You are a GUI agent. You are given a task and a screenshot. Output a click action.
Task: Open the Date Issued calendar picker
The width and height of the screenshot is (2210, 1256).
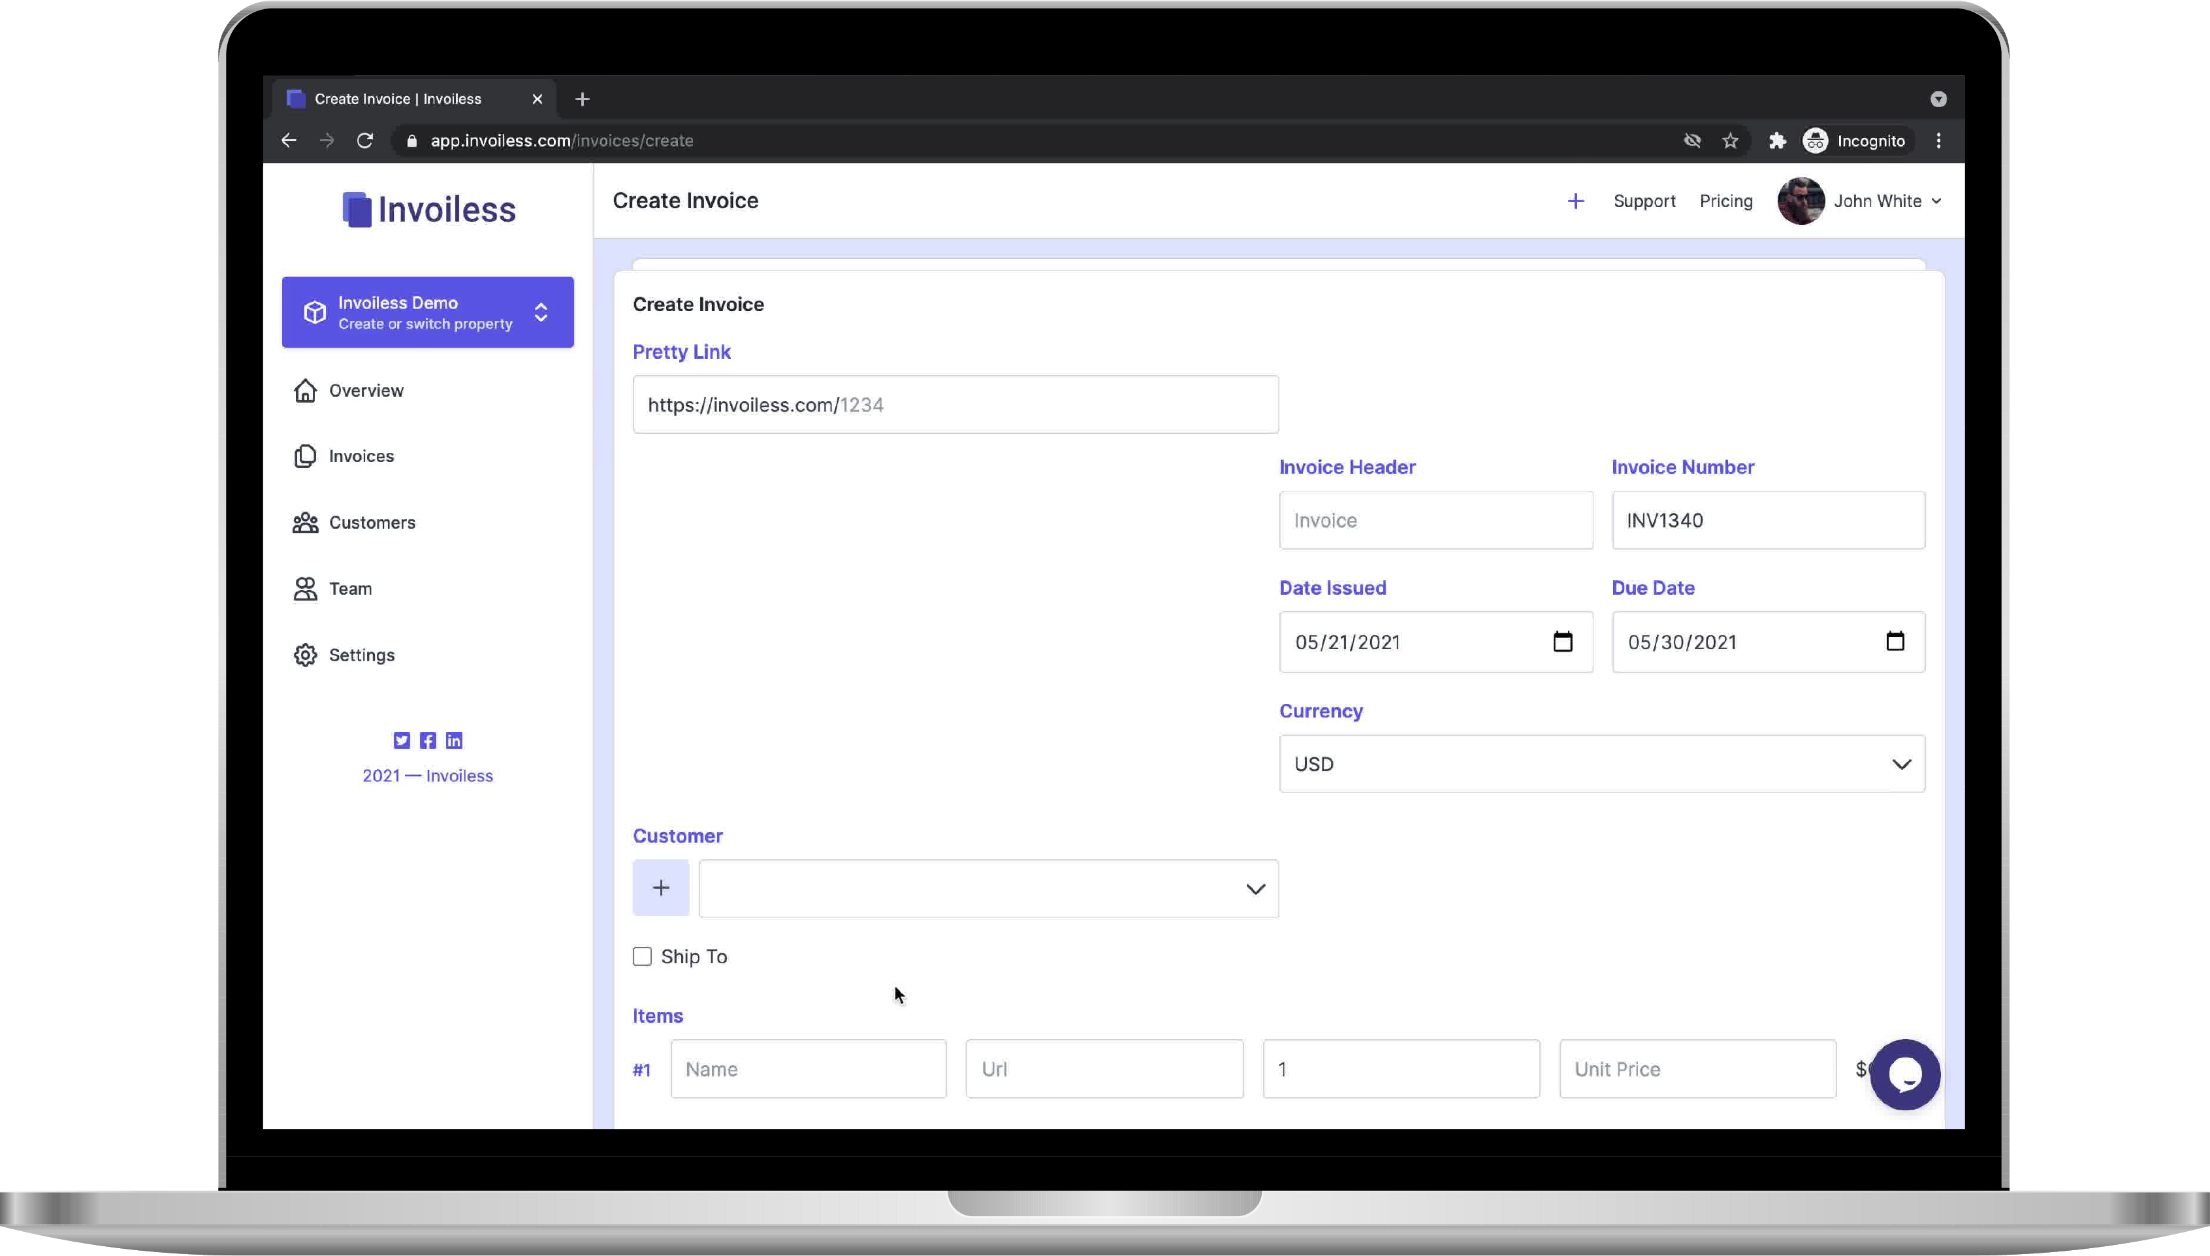1563,642
